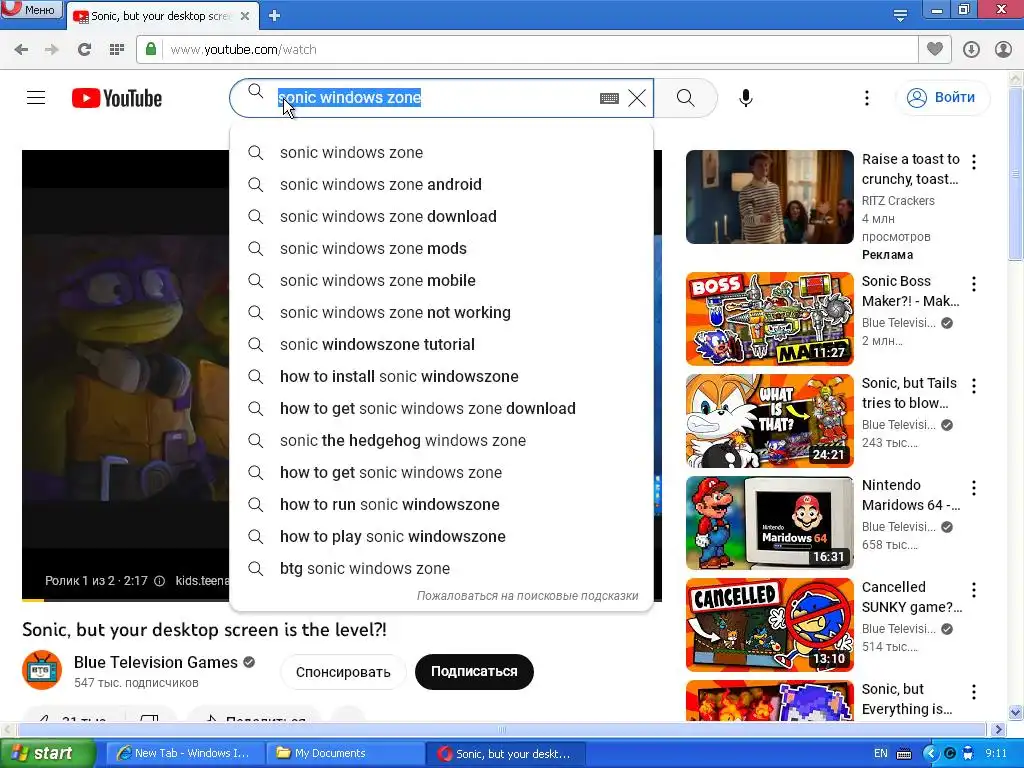Open options for Nintendo Maridows 64 video
The height and width of the screenshot is (768, 1024).
pos(974,488)
